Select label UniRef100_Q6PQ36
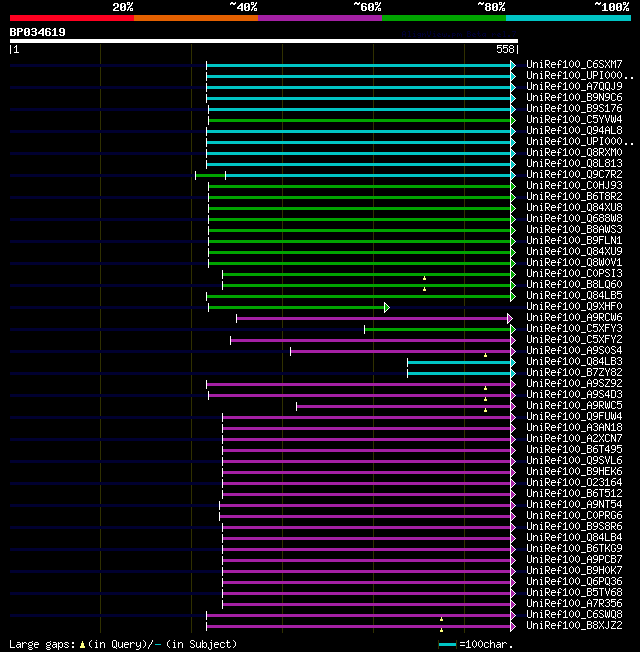The image size is (640, 652). click(574, 582)
